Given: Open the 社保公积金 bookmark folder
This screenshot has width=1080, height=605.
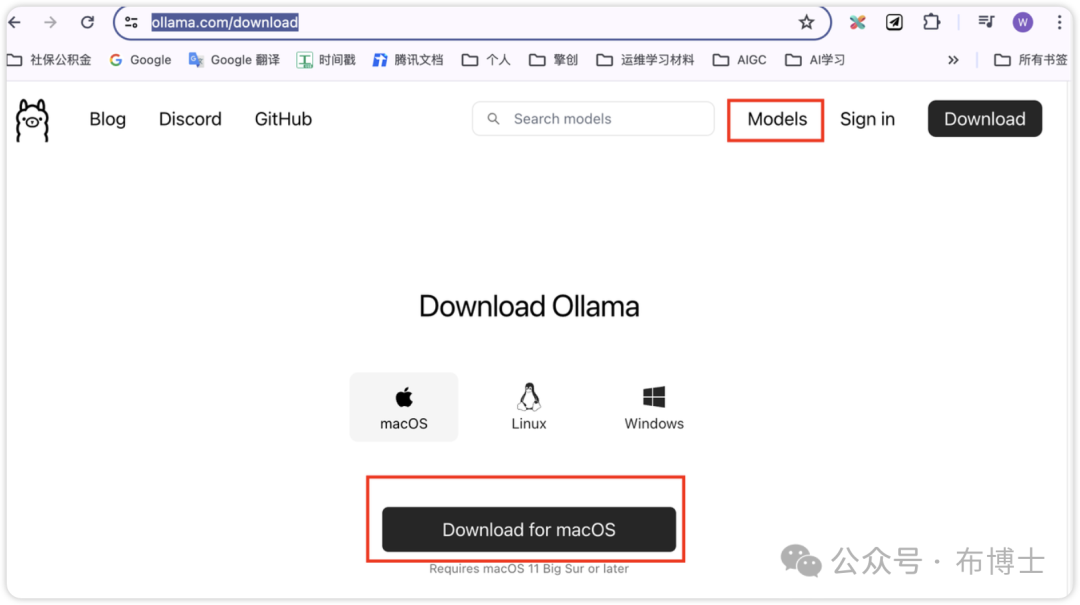Looking at the screenshot, I should point(49,60).
